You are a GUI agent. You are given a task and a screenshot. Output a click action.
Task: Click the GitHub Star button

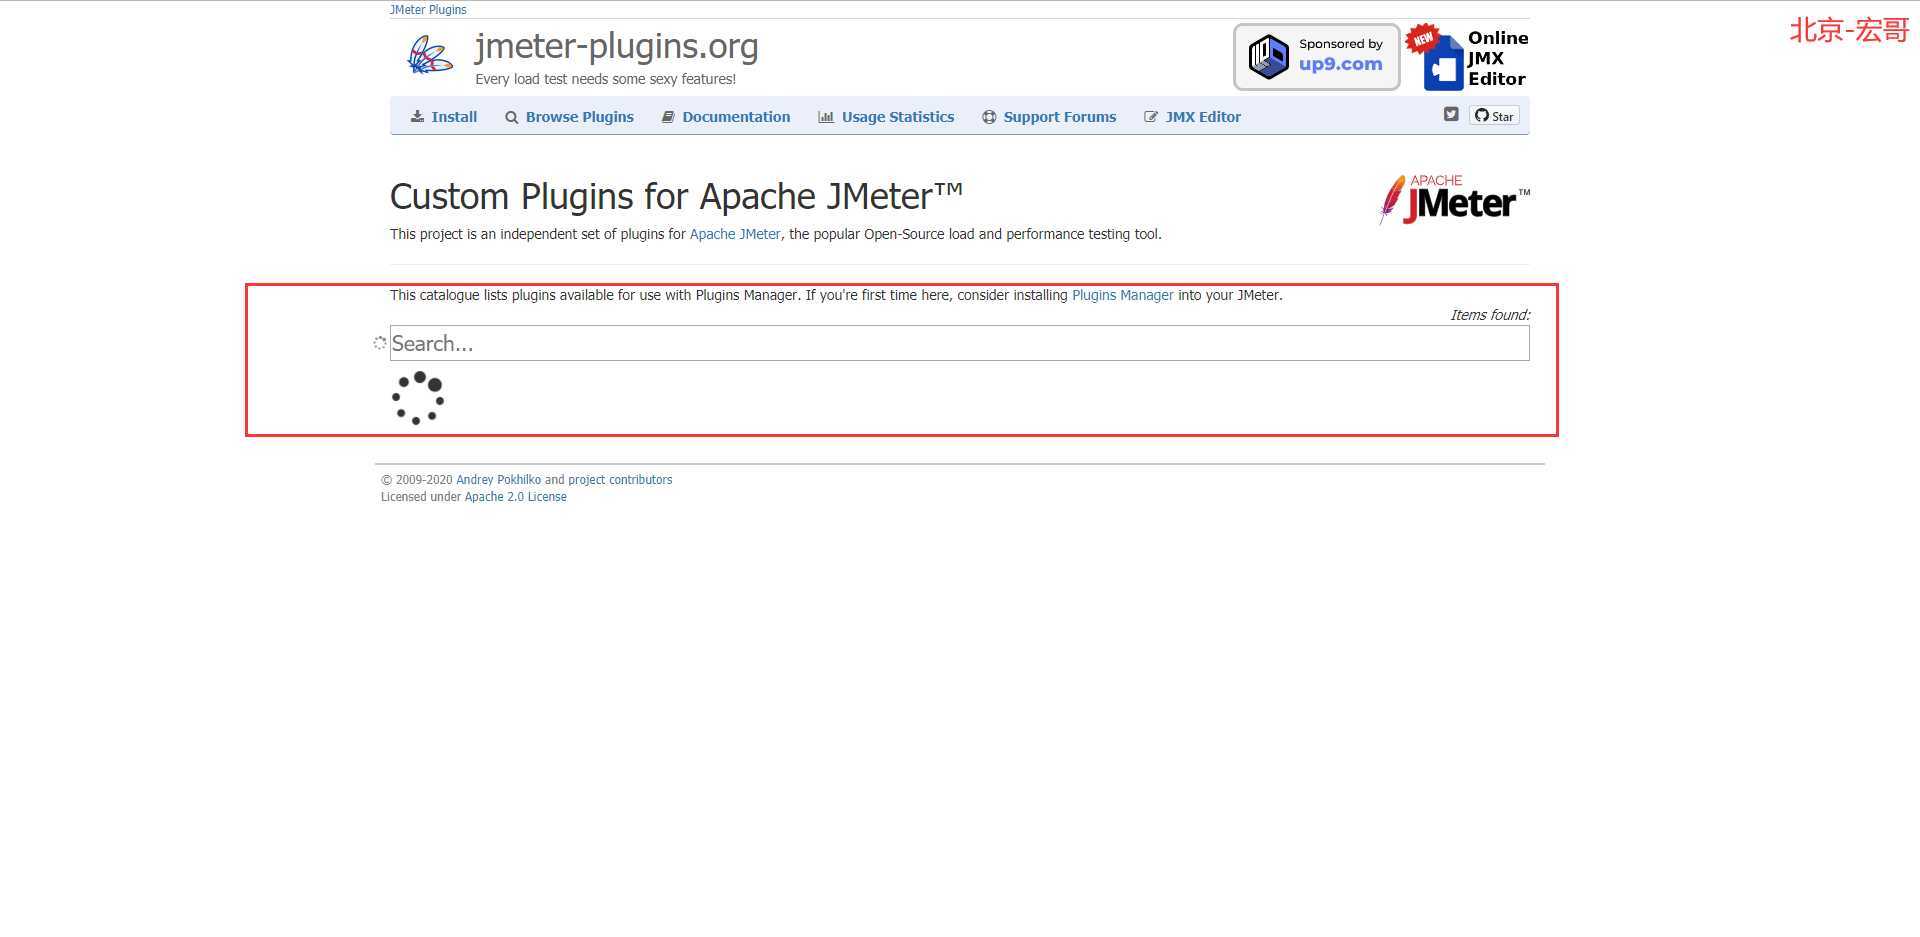pyautogui.click(x=1494, y=116)
